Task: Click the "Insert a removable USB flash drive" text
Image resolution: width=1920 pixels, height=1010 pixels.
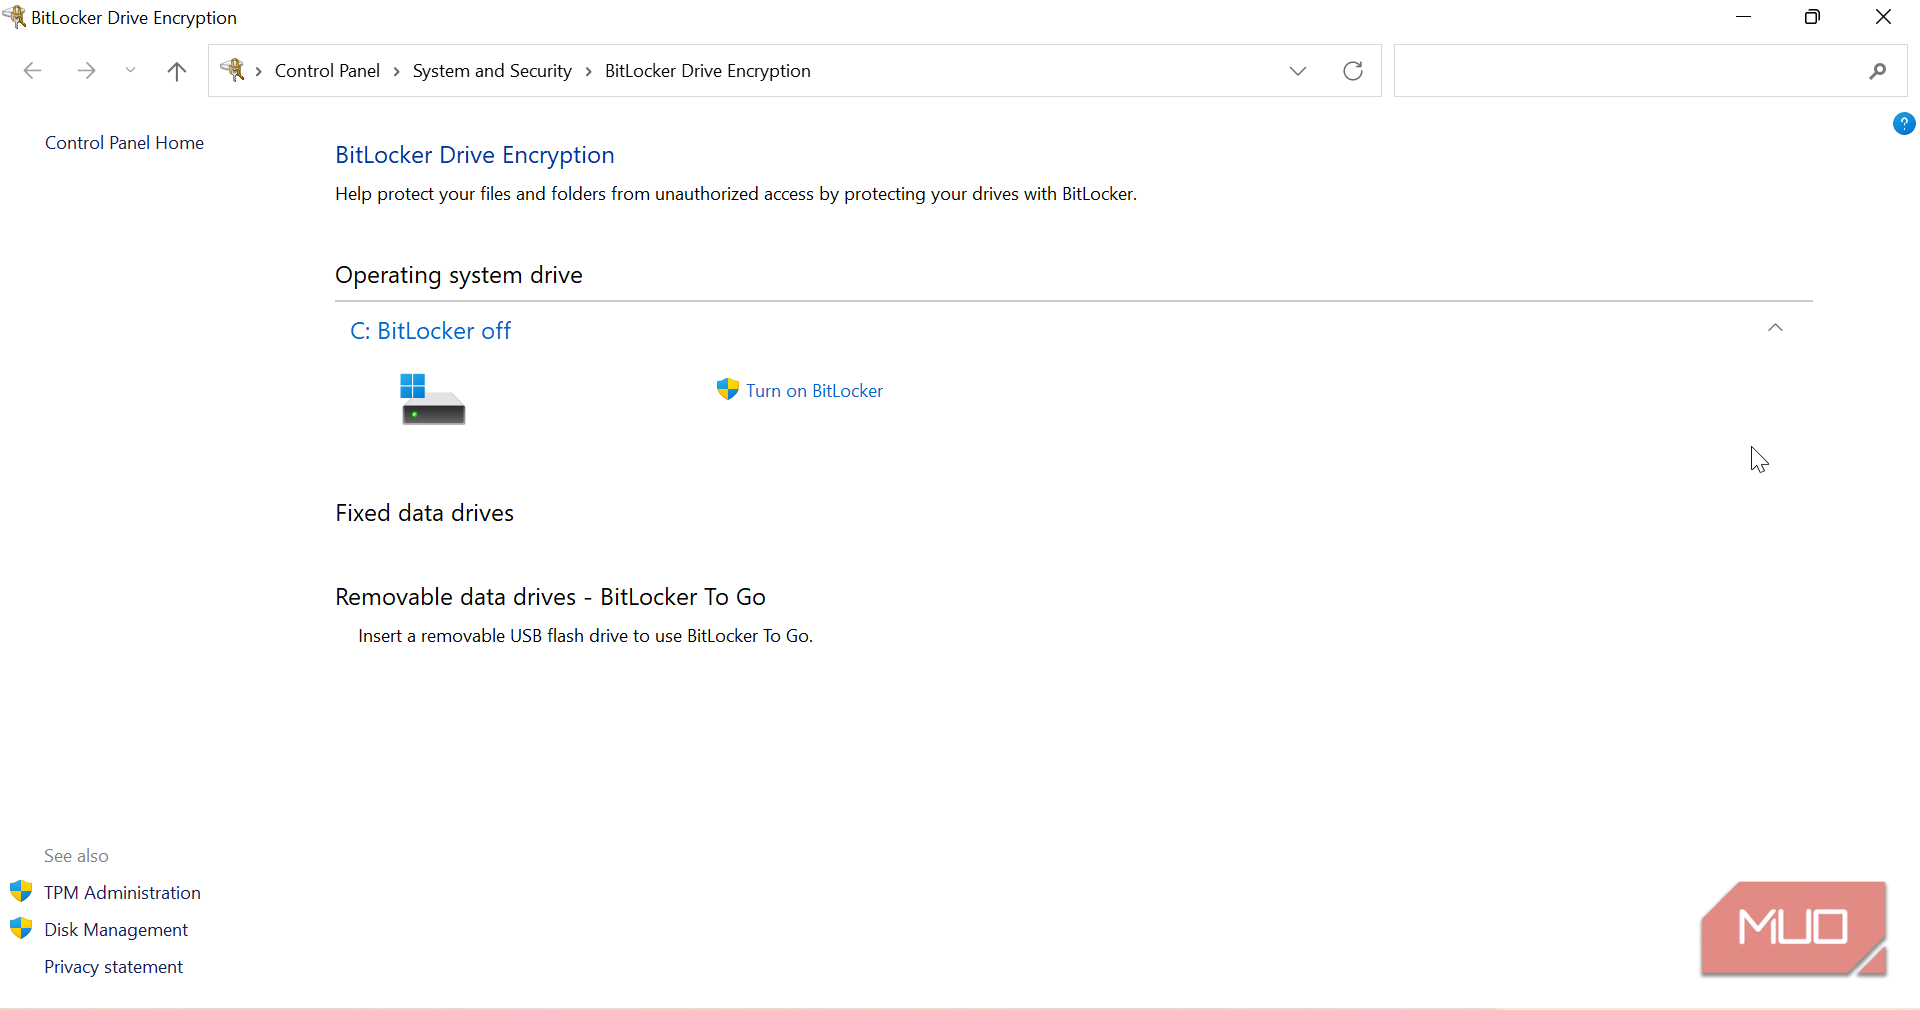Action: [x=585, y=636]
